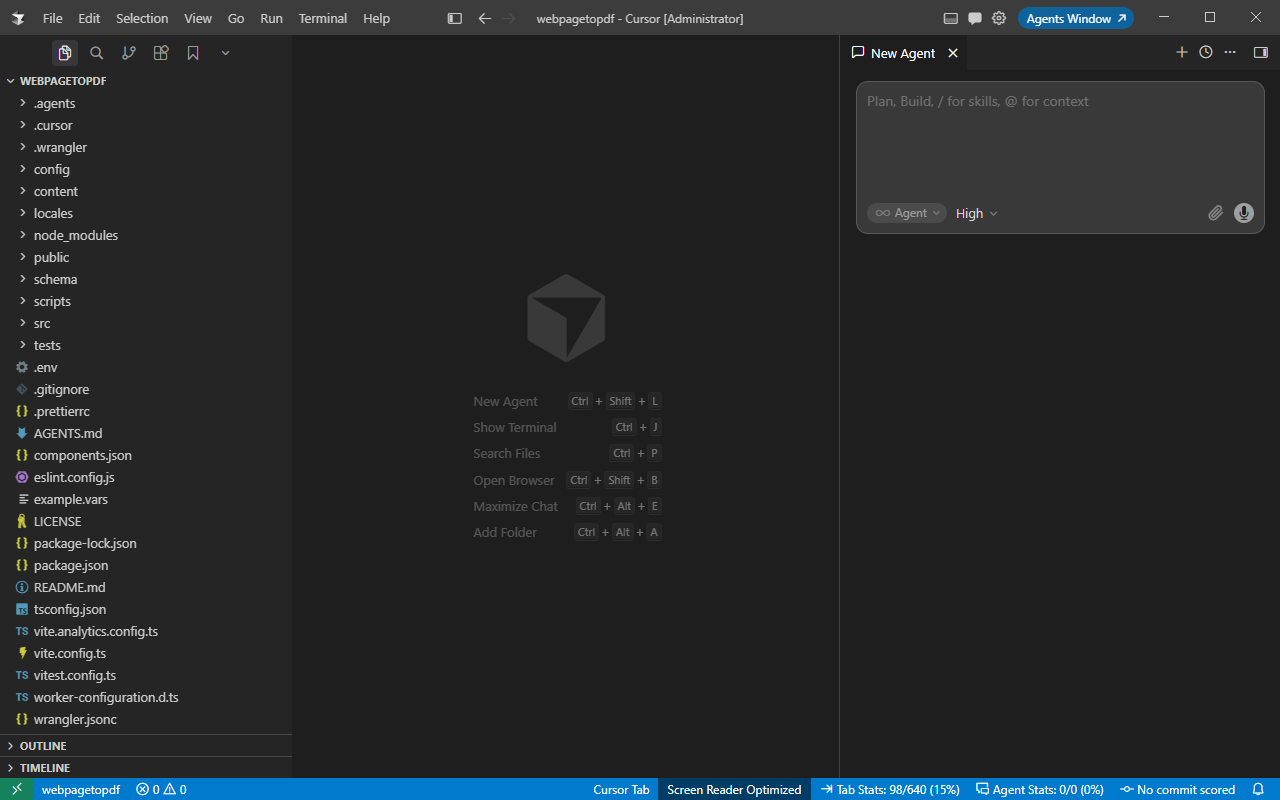
Task: Start voice input with microphone icon
Action: pyautogui.click(x=1244, y=213)
